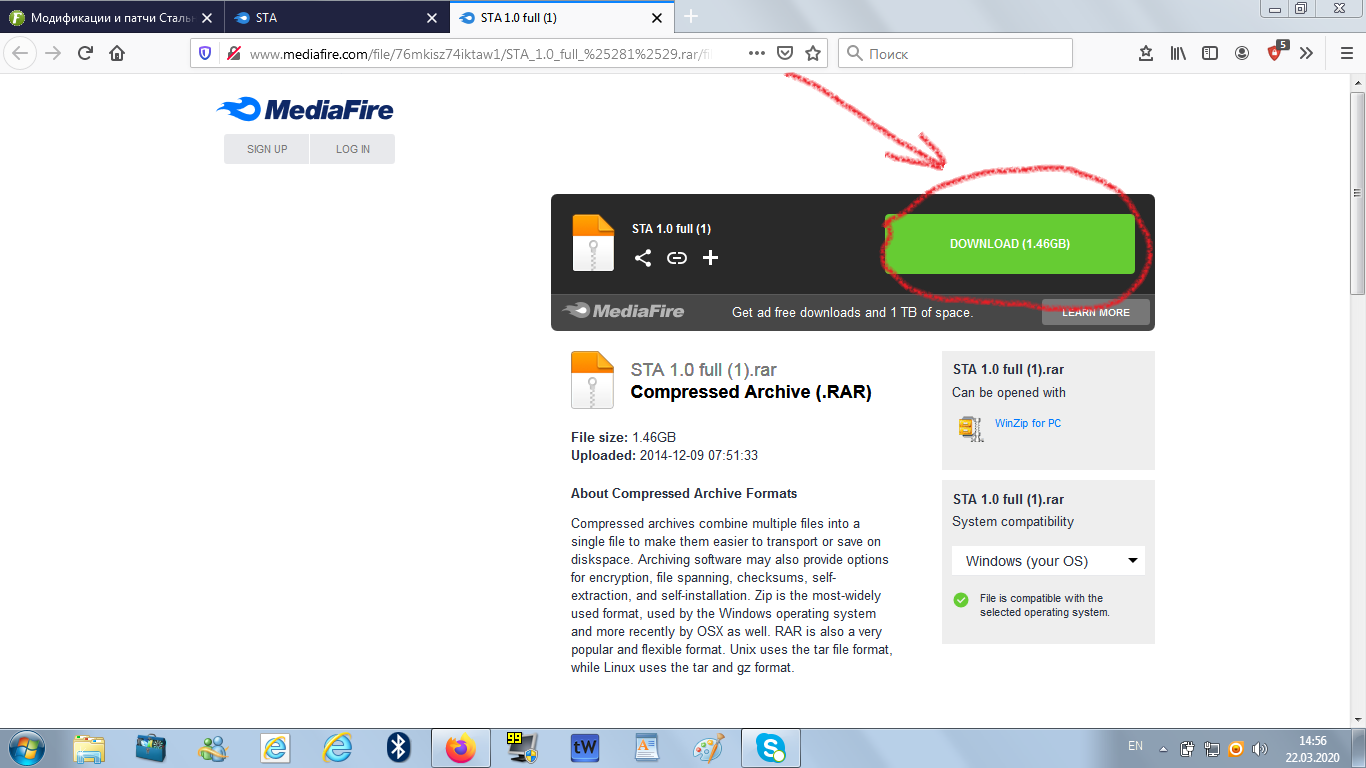Expand the toolbar overflow chevrons
The width and height of the screenshot is (1366, 768).
1306,53
